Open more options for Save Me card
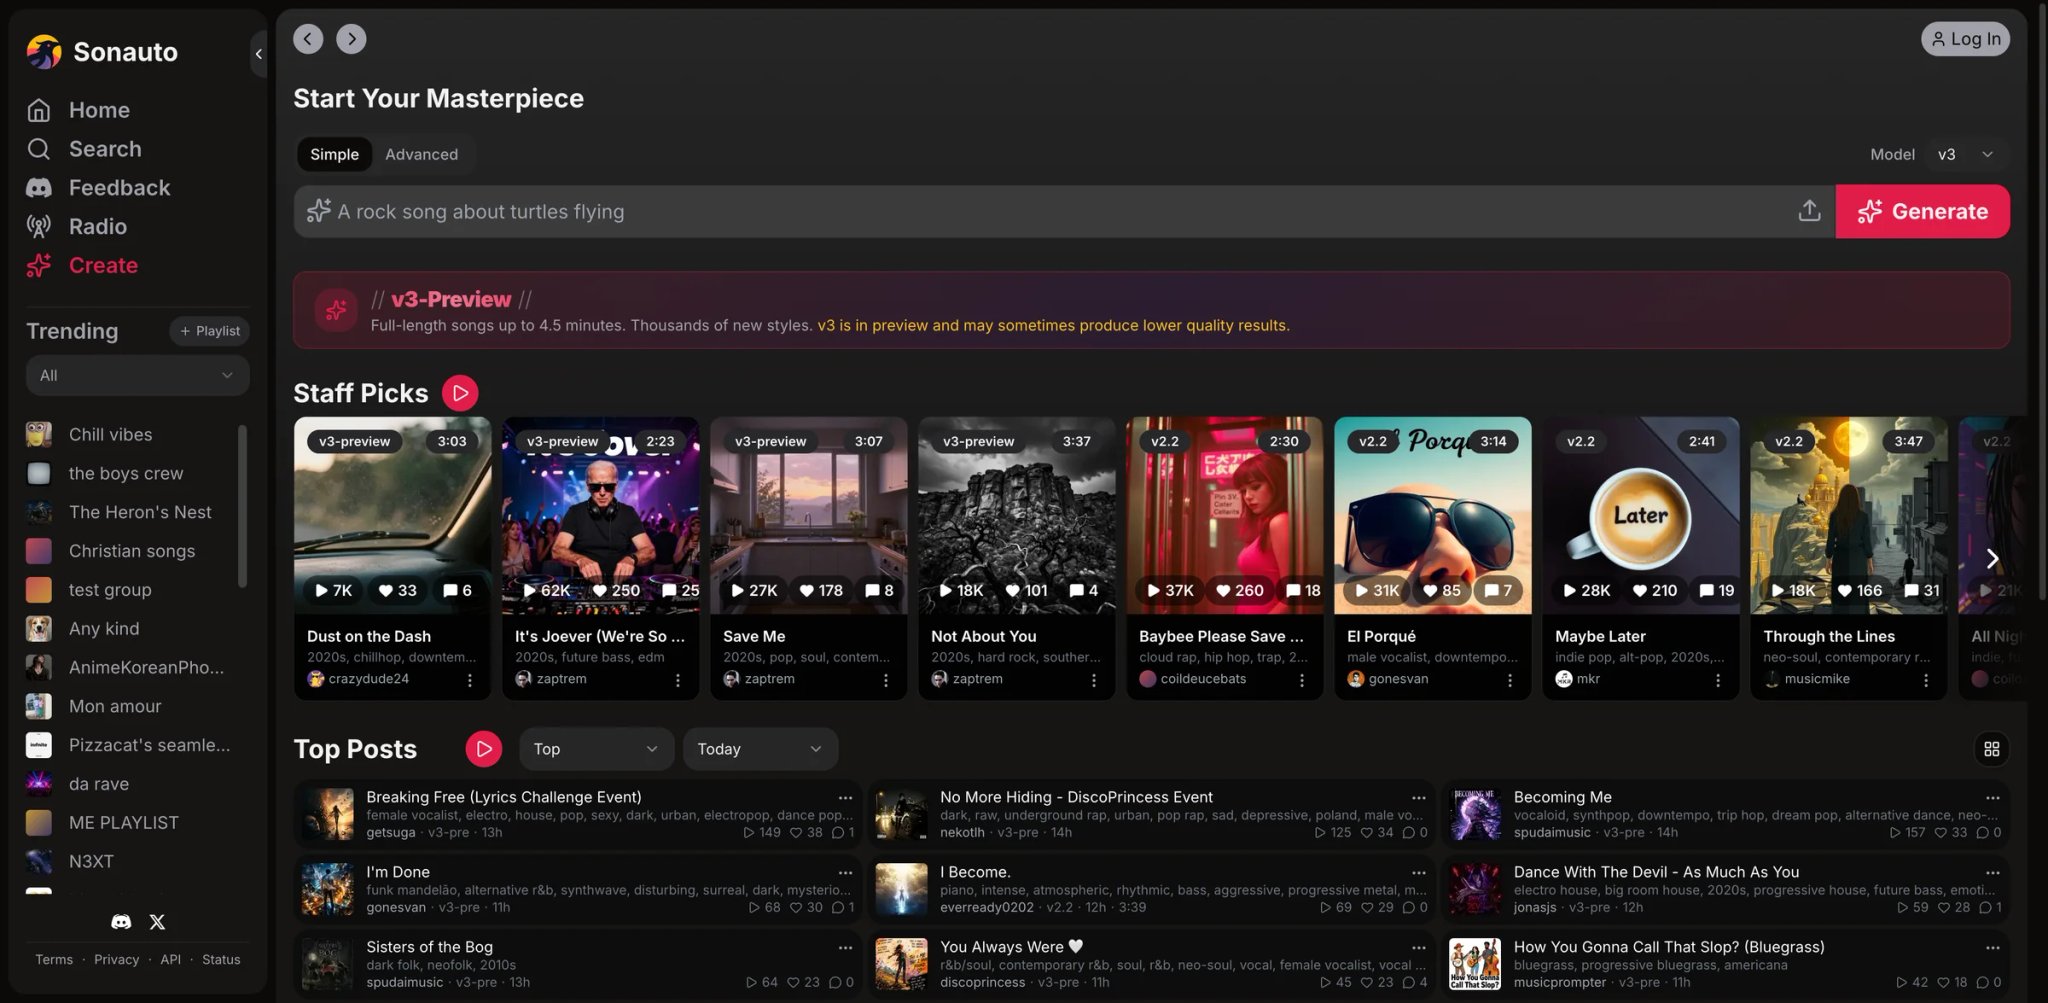Screen dimensions: 2048x1003 pyautogui.click(x=886, y=680)
